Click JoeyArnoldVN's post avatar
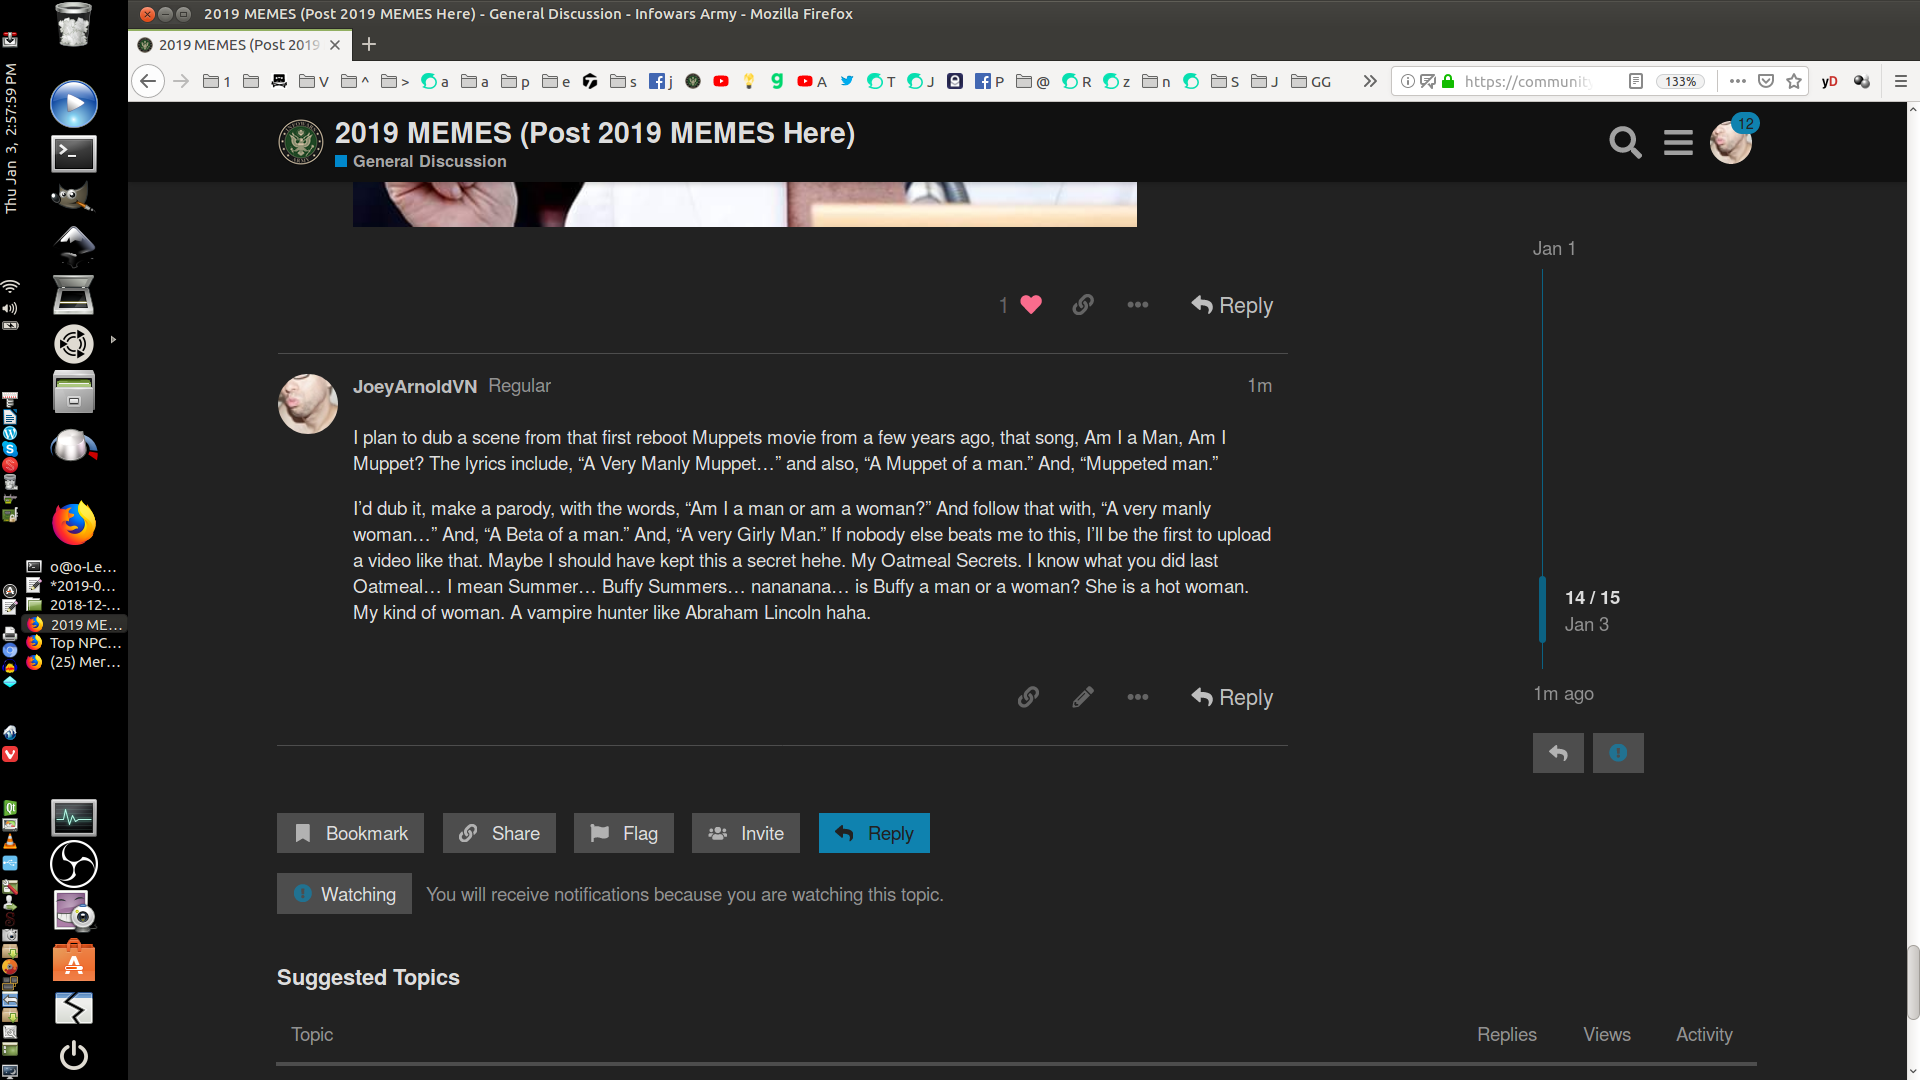Image resolution: width=1920 pixels, height=1080 pixels. tap(308, 404)
